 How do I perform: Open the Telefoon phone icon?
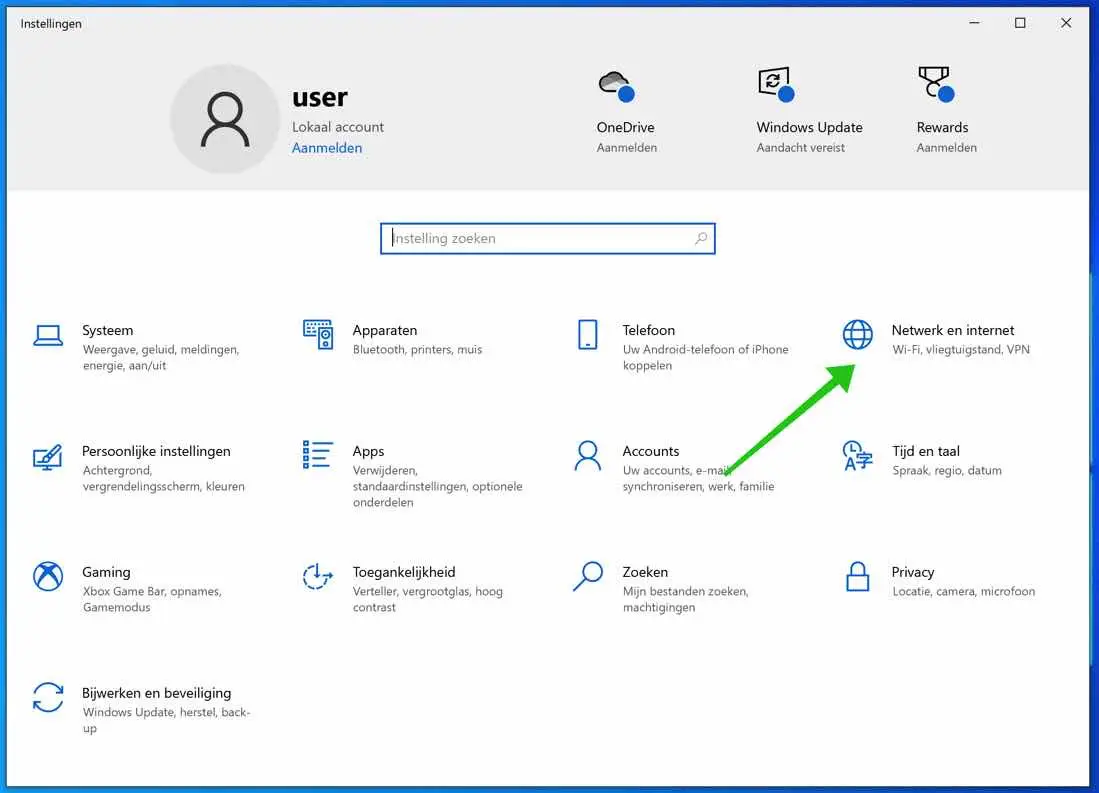pyautogui.click(x=587, y=334)
